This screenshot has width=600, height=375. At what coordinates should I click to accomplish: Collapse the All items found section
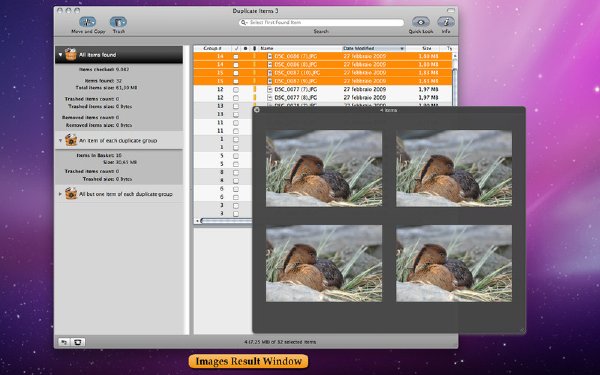[60, 55]
